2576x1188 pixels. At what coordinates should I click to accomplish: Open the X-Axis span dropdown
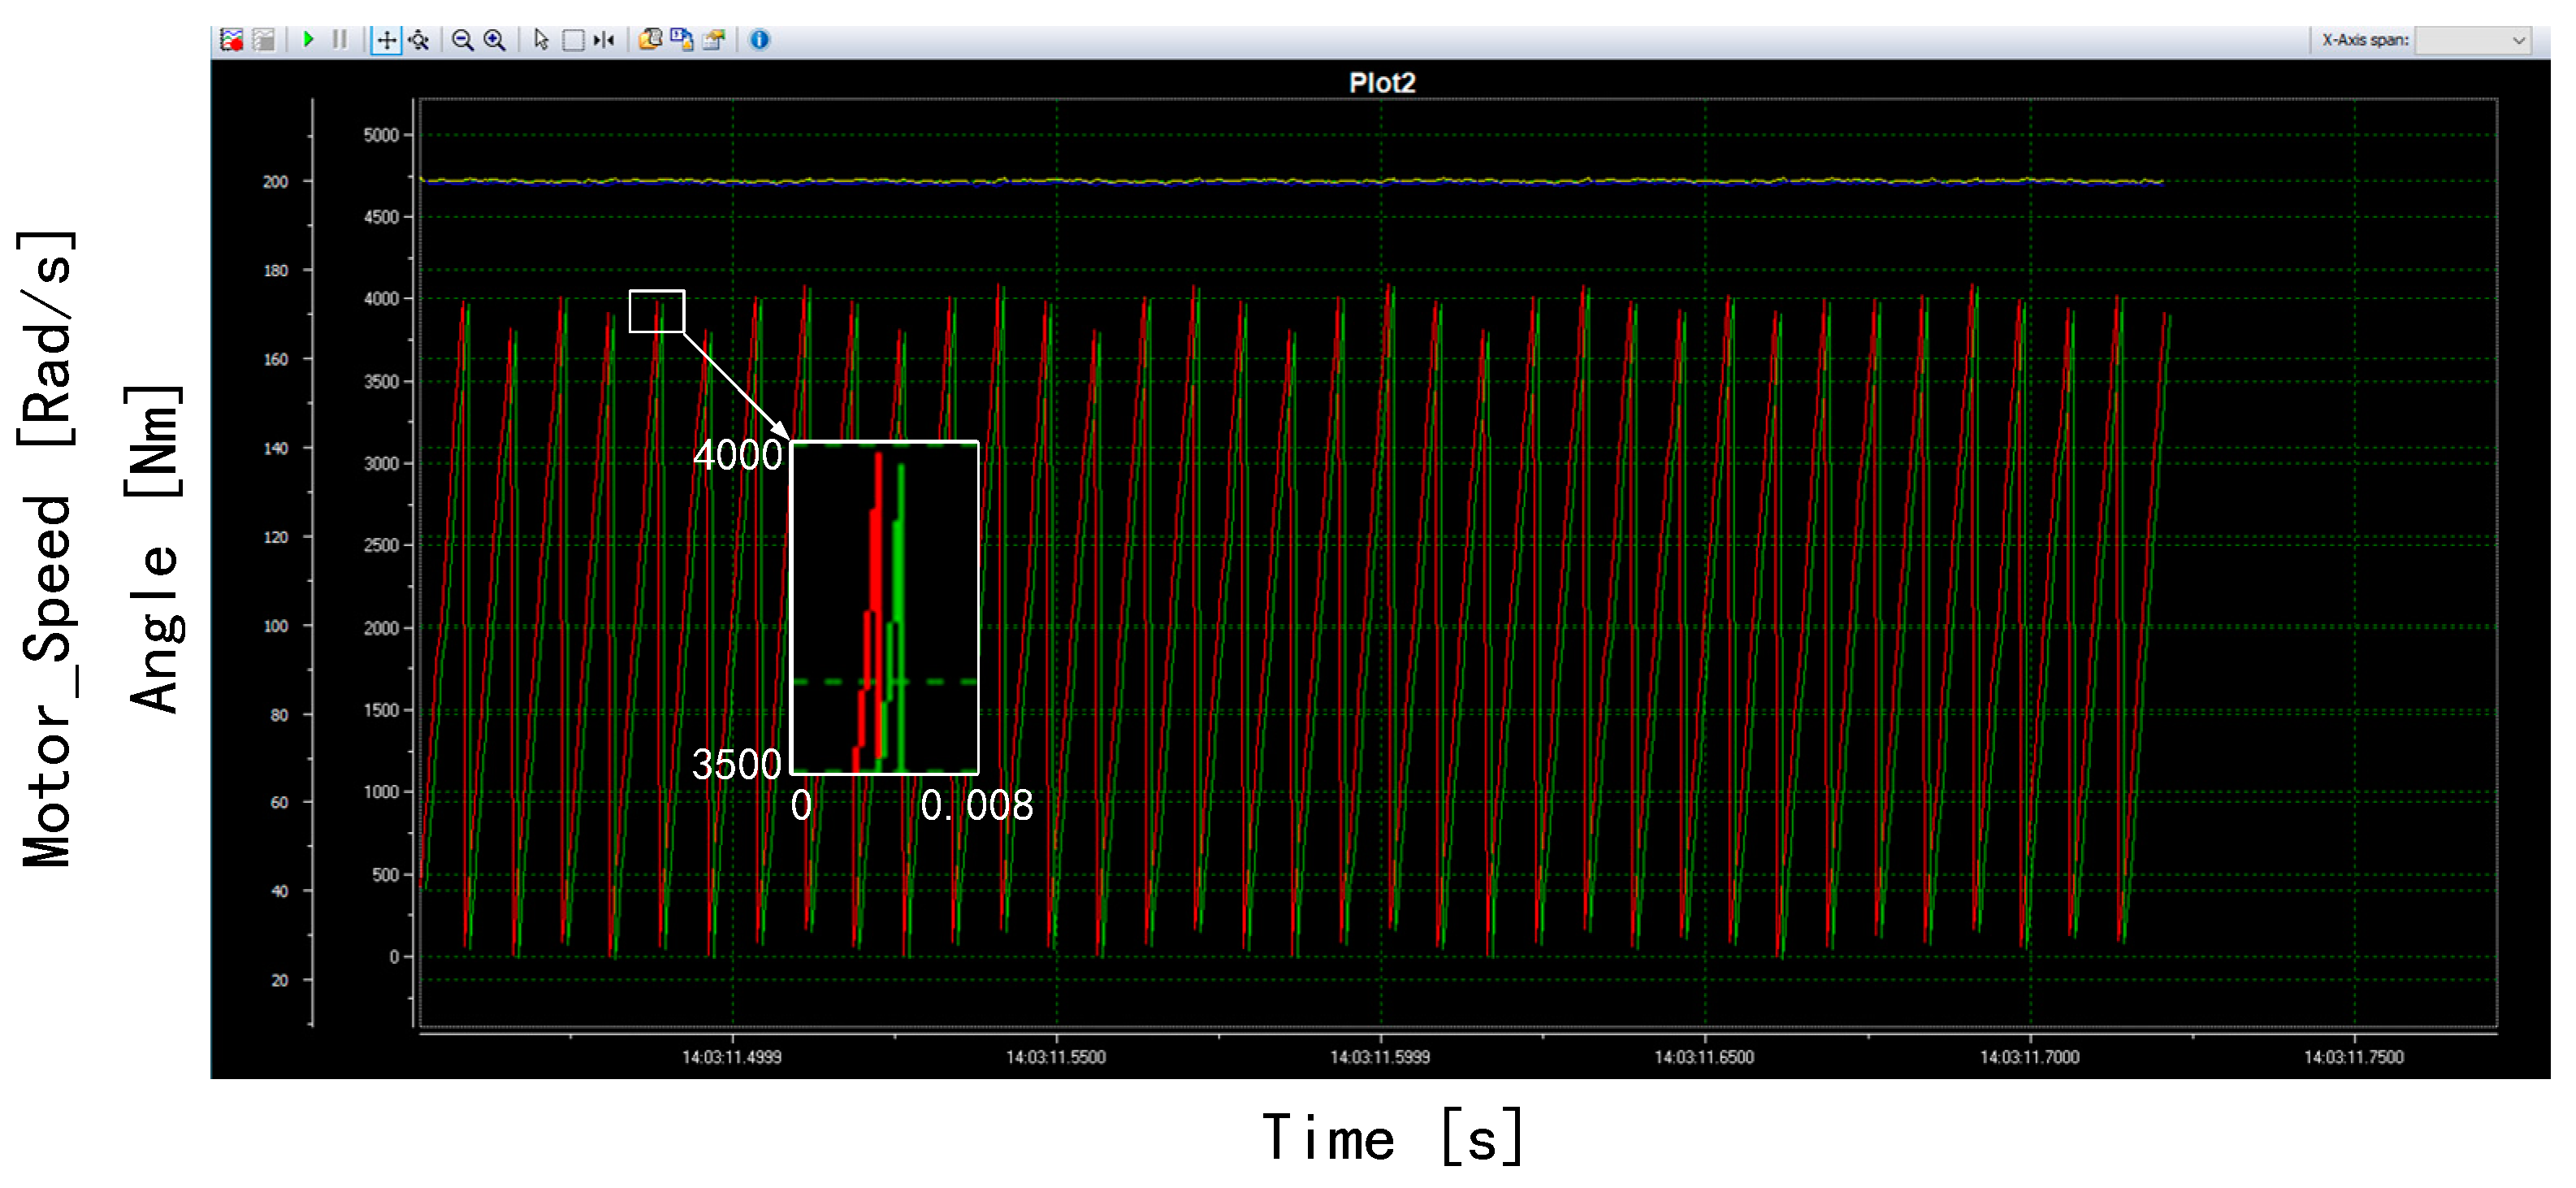point(2470,40)
